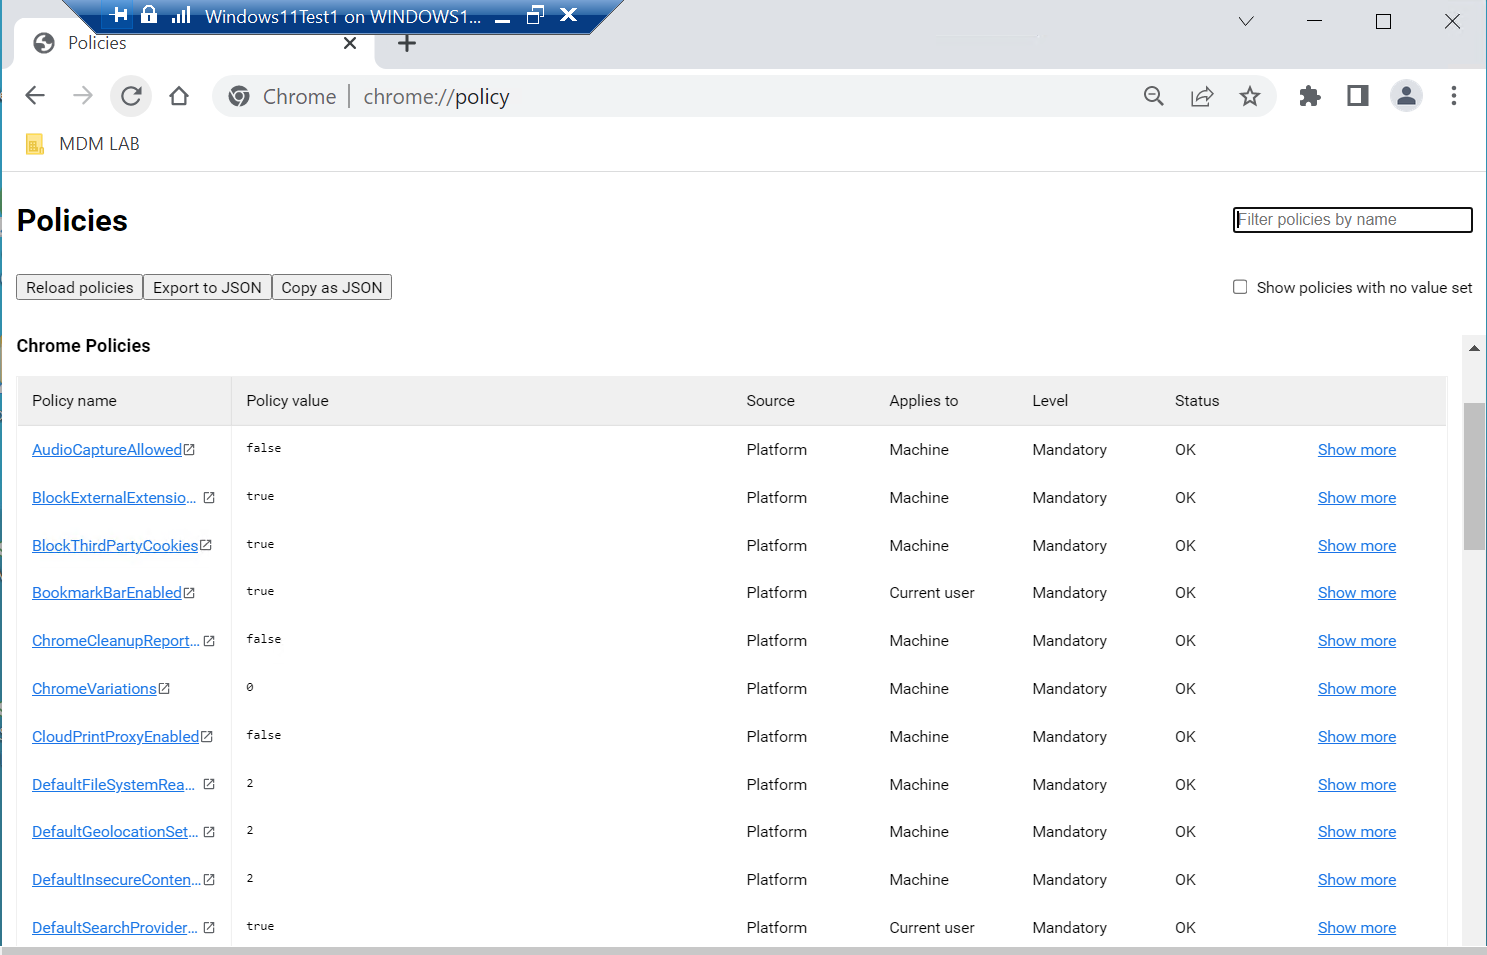
Task: Go back to the previous page
Action: [35, 96]
